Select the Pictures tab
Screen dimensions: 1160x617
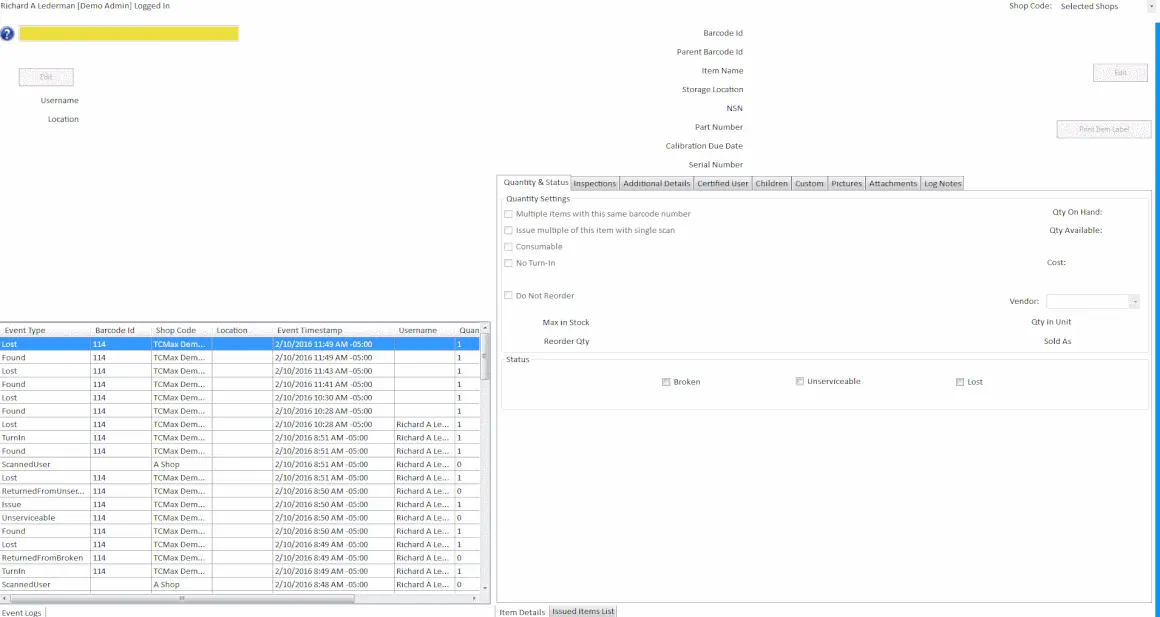tap(846, 184)
